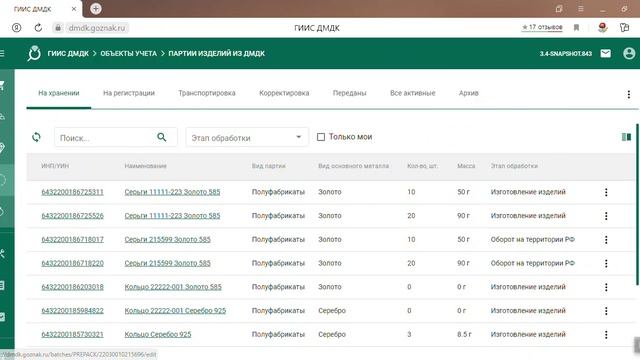Screen dimensions: 640x360
Task: Open row menu for 6432200186718017
Action: pos(606,240)
